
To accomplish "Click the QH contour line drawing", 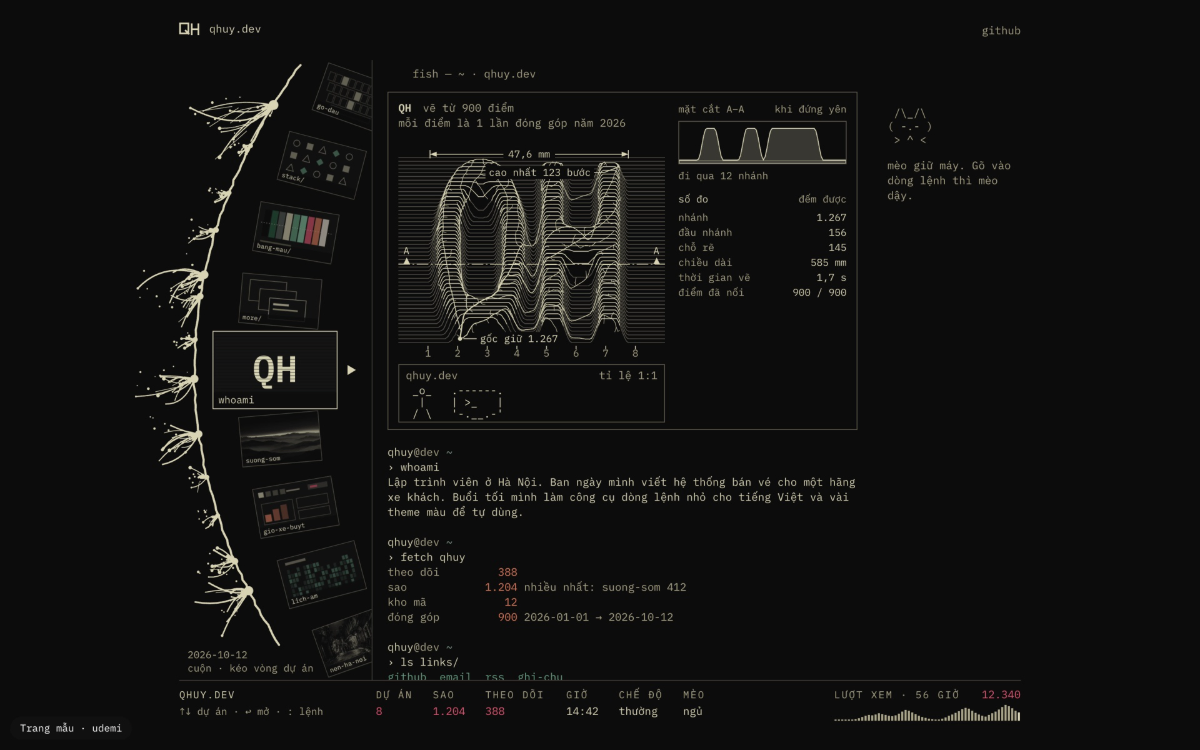I will point(531,248).
